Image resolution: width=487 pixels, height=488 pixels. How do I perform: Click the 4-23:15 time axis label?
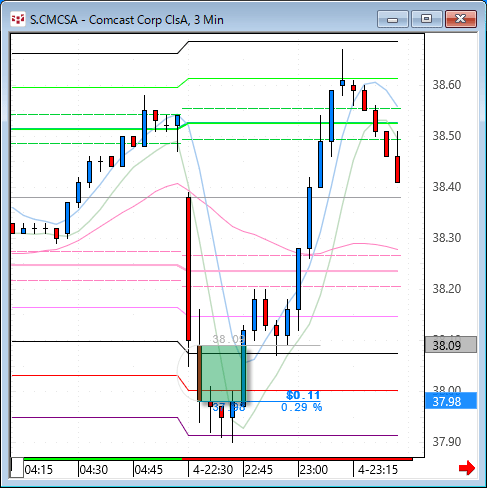pos(378,470)
